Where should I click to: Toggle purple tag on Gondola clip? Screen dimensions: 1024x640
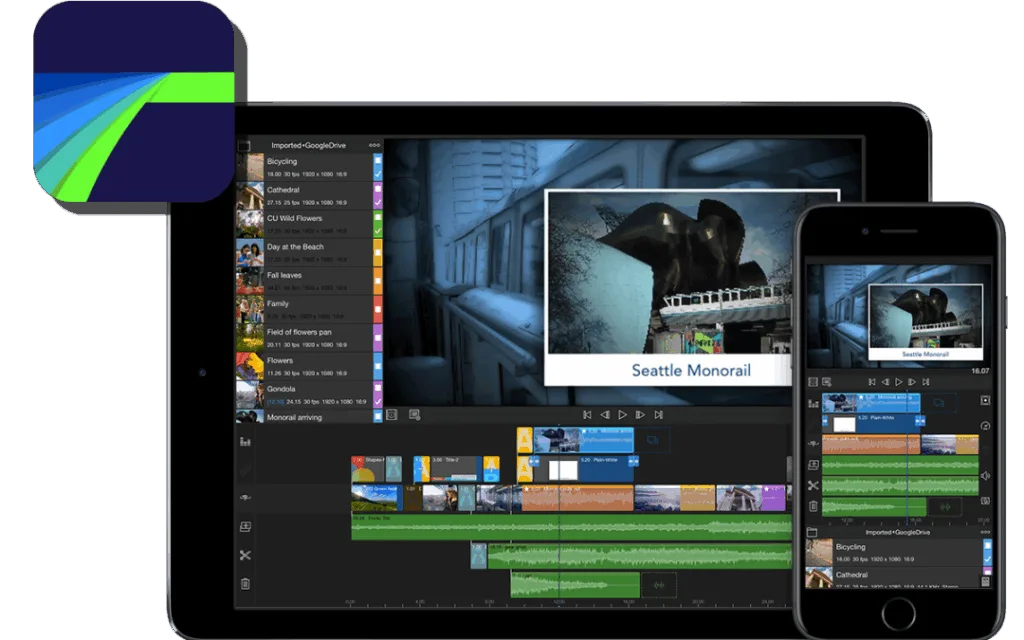[x=377, y=394]
